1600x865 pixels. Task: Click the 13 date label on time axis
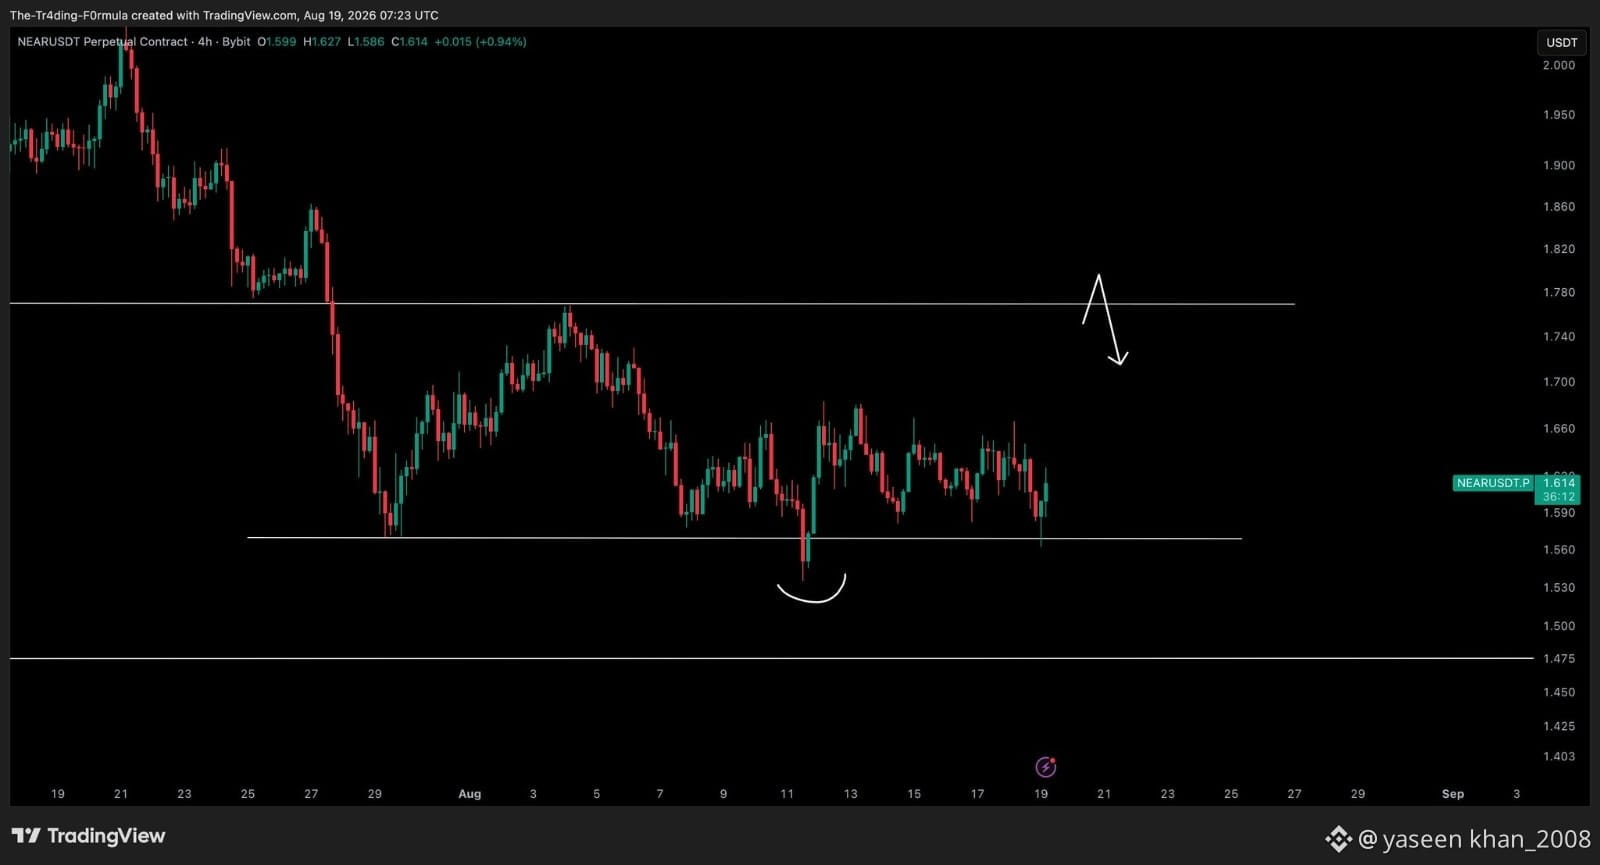click(x=851, y=794)
